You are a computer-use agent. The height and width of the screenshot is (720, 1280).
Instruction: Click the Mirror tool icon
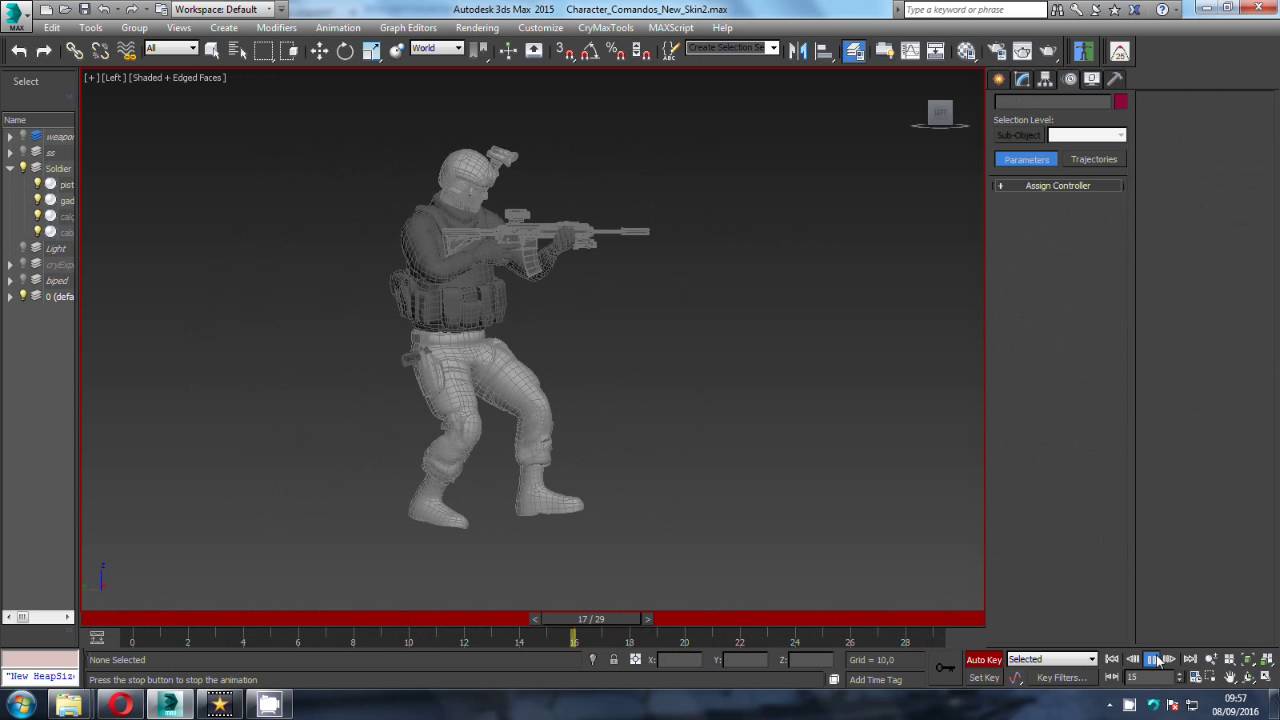point(798,51)
